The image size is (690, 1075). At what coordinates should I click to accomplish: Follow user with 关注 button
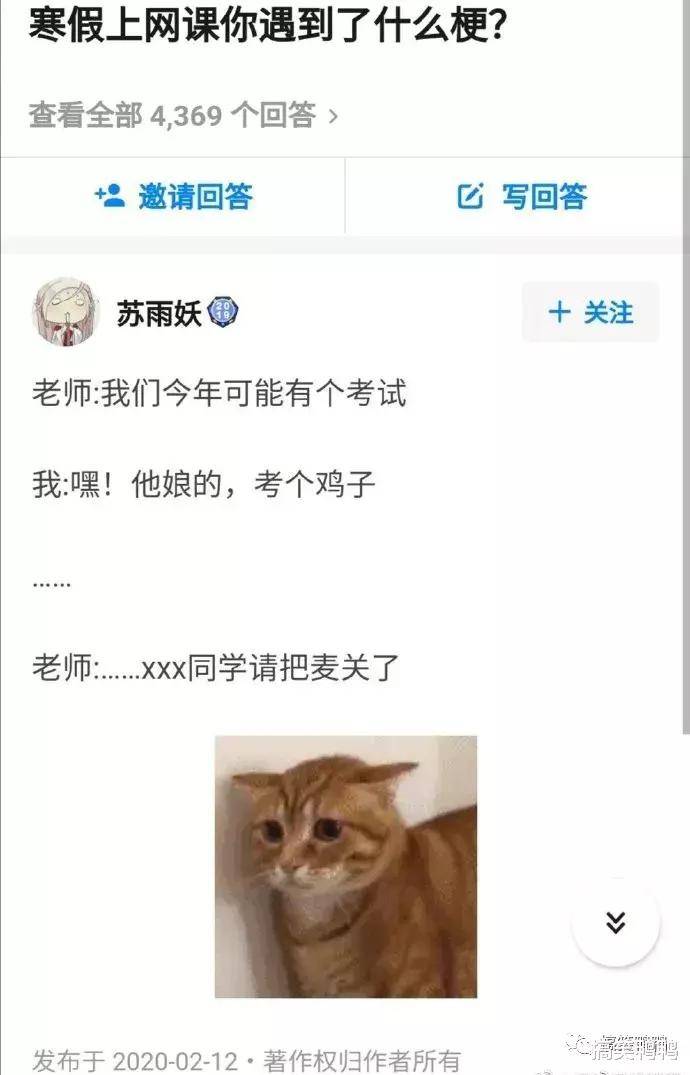[x=591, y=312]
